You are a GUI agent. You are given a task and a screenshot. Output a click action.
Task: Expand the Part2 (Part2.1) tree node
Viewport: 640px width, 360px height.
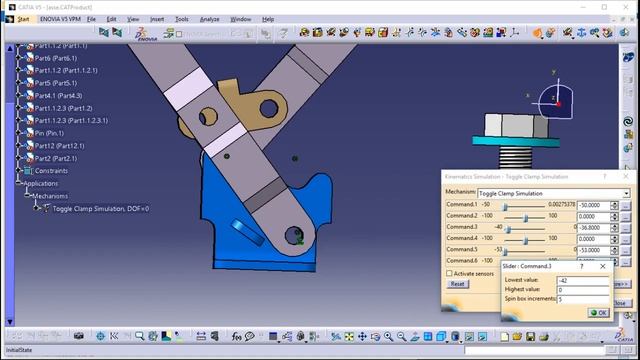[x=18, y=158]
